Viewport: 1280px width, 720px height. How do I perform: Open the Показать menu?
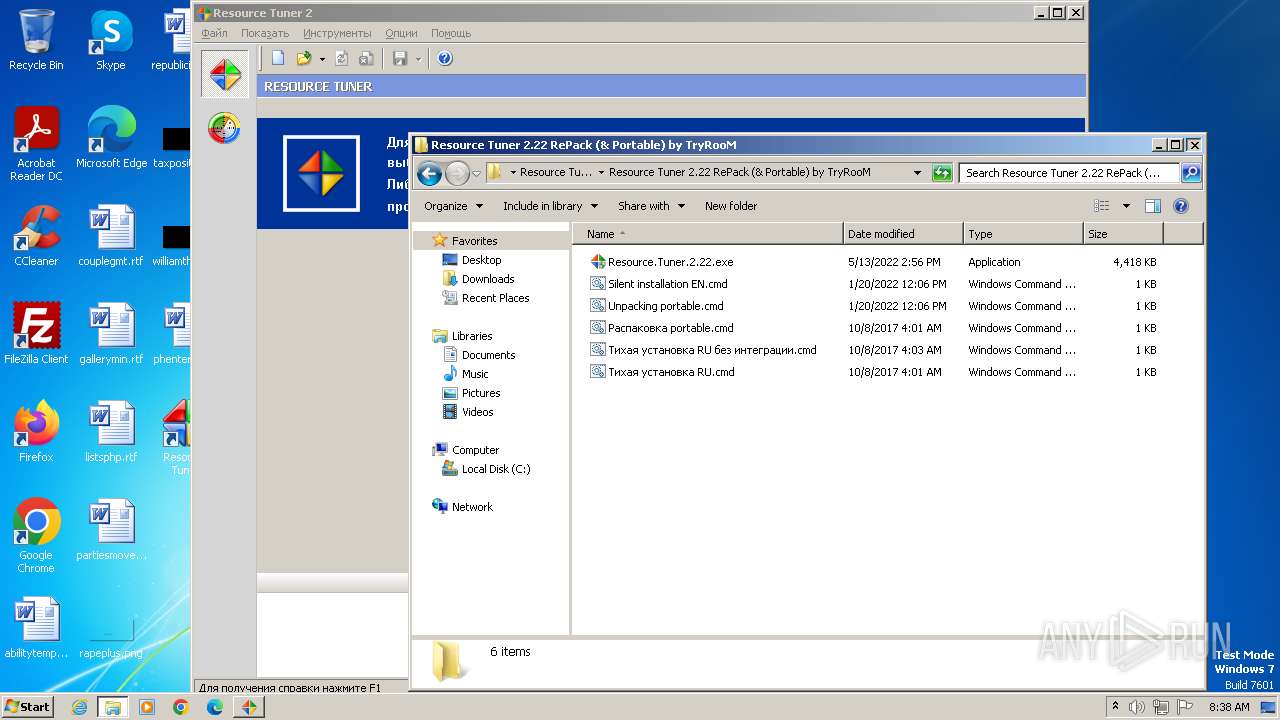click(265, 33)
